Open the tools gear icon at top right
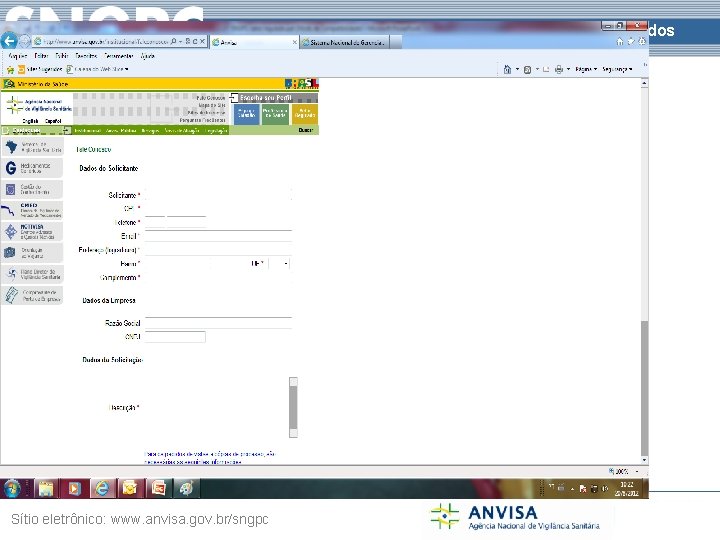 coord(642,41)
